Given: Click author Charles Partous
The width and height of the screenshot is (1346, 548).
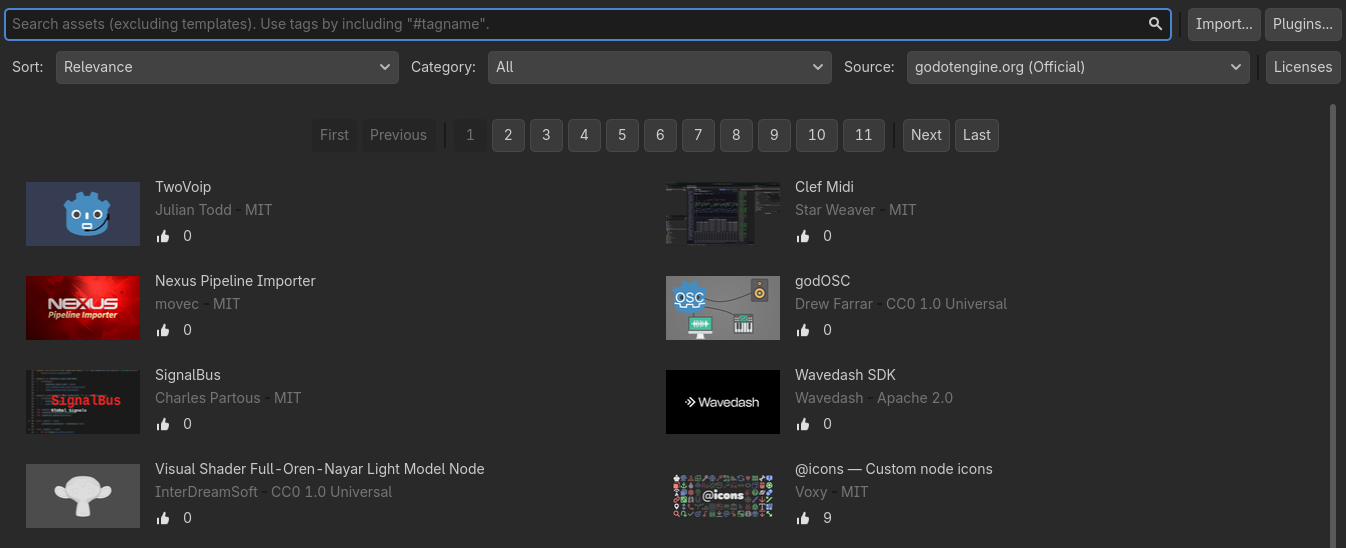Looking at the screenshot, I should pos(207,398).
